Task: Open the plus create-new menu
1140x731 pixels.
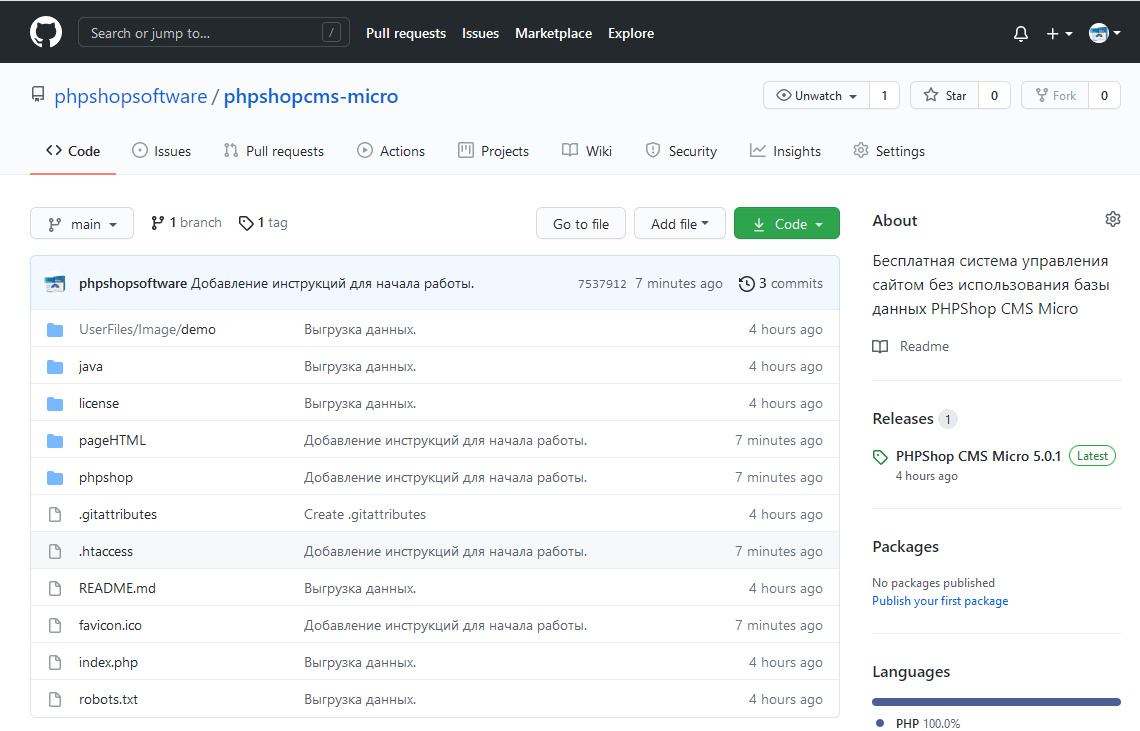Action: click(1059, 33)
